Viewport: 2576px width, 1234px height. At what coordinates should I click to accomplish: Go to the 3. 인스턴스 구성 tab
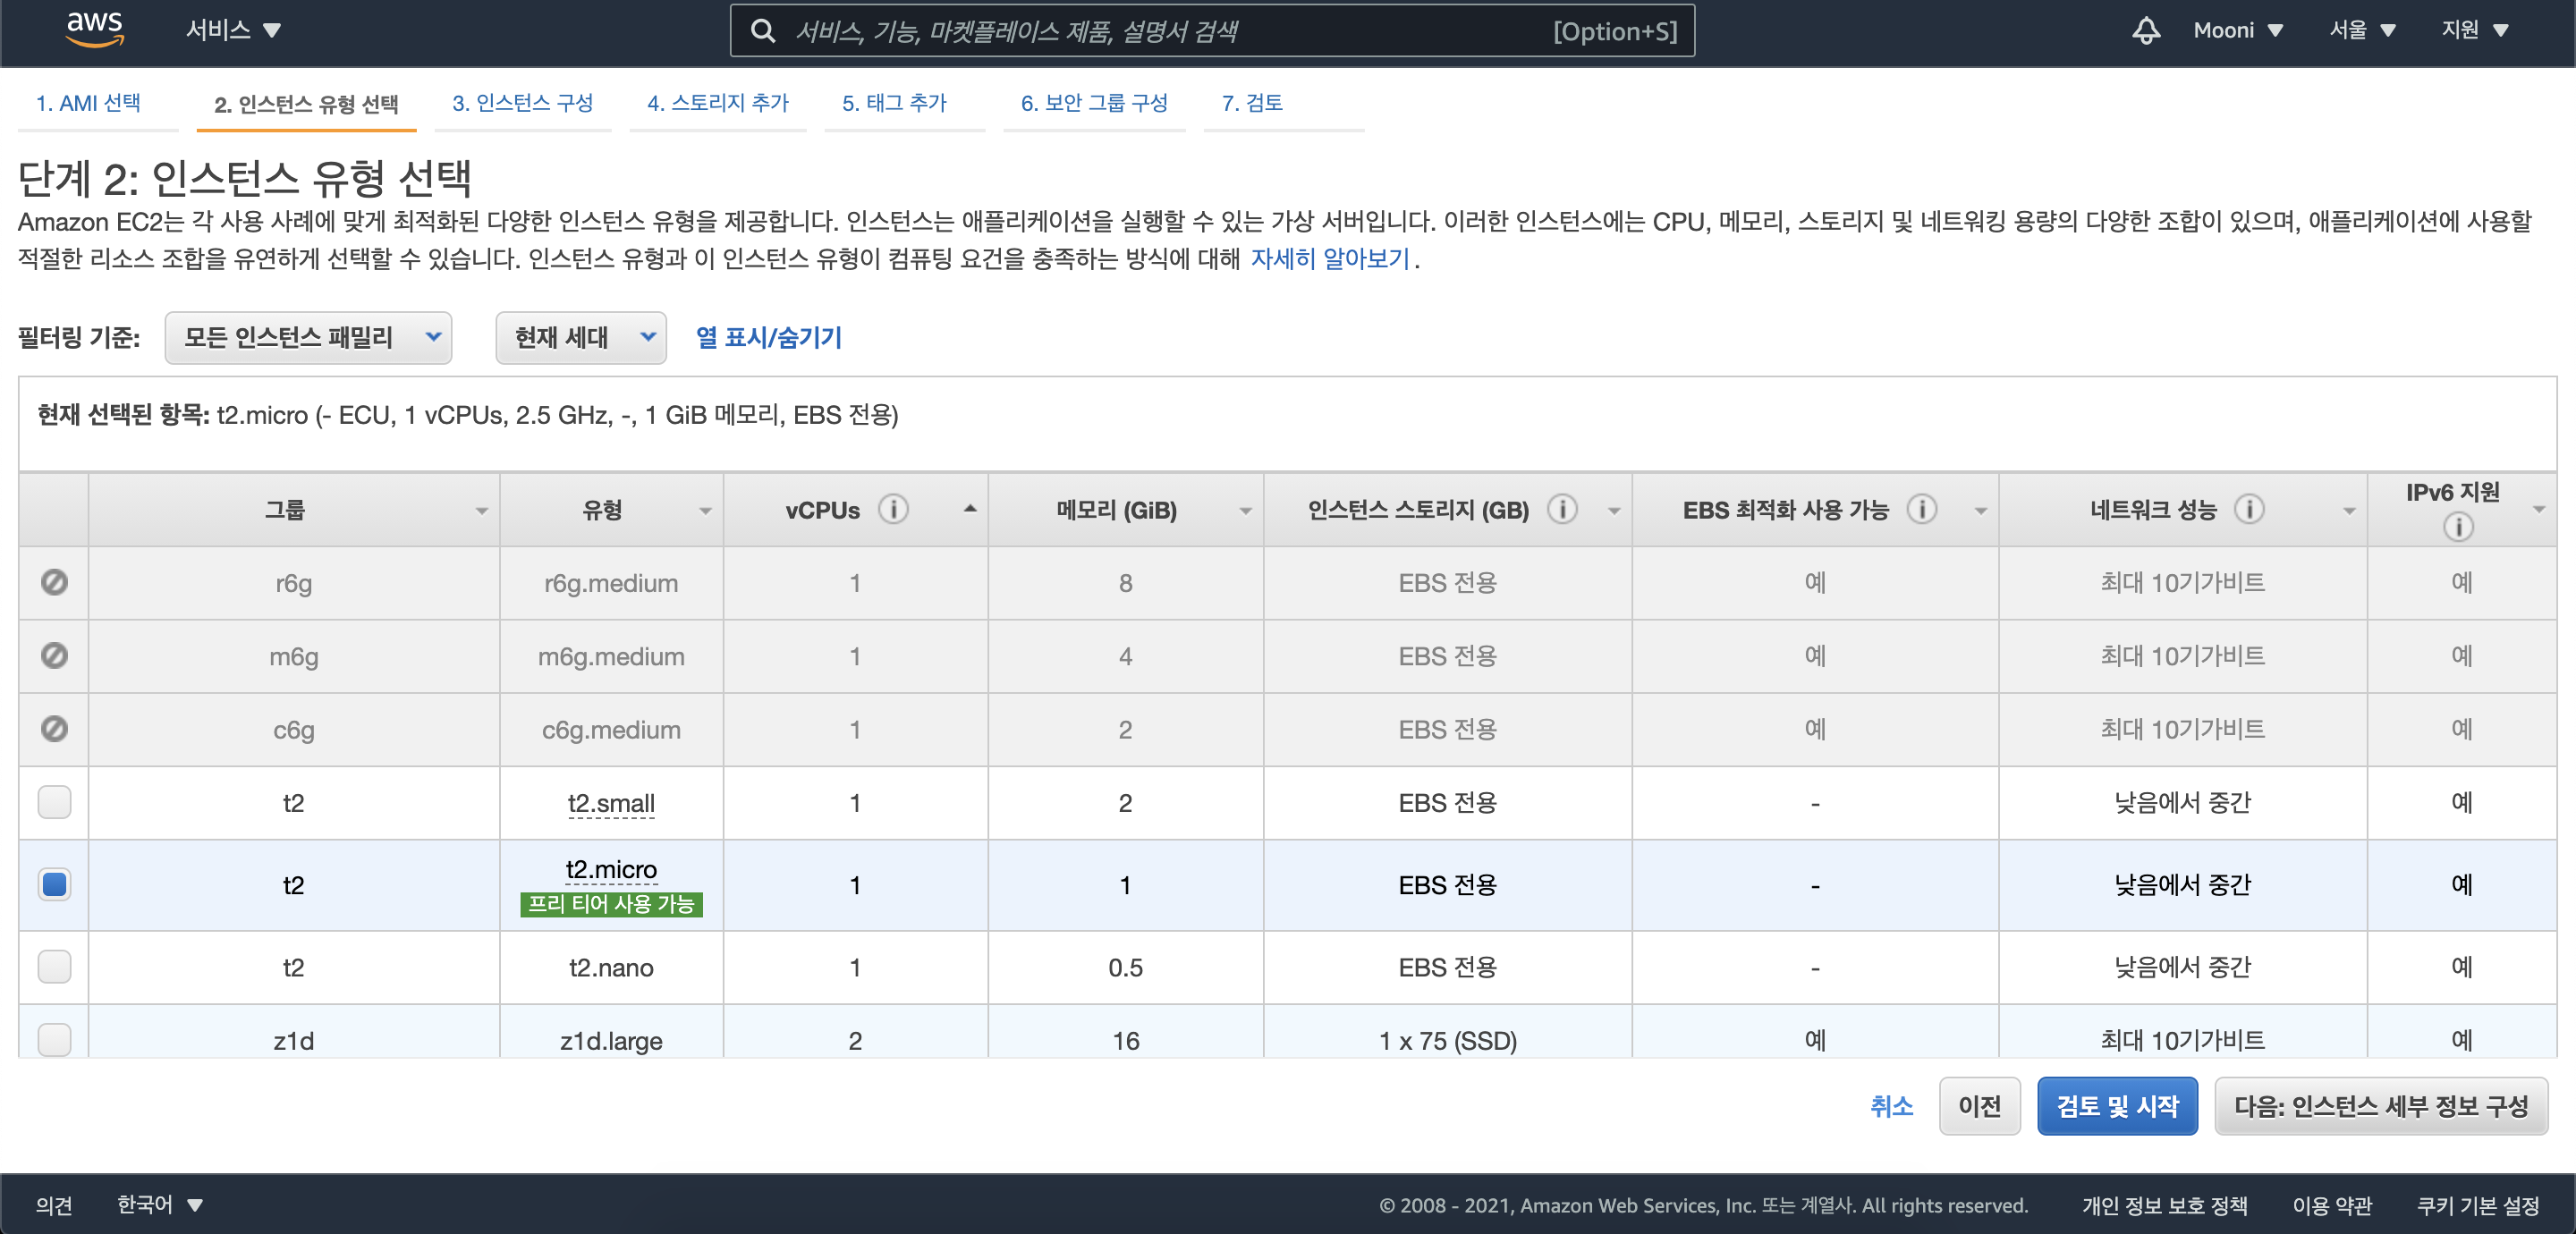click(522, 102)
